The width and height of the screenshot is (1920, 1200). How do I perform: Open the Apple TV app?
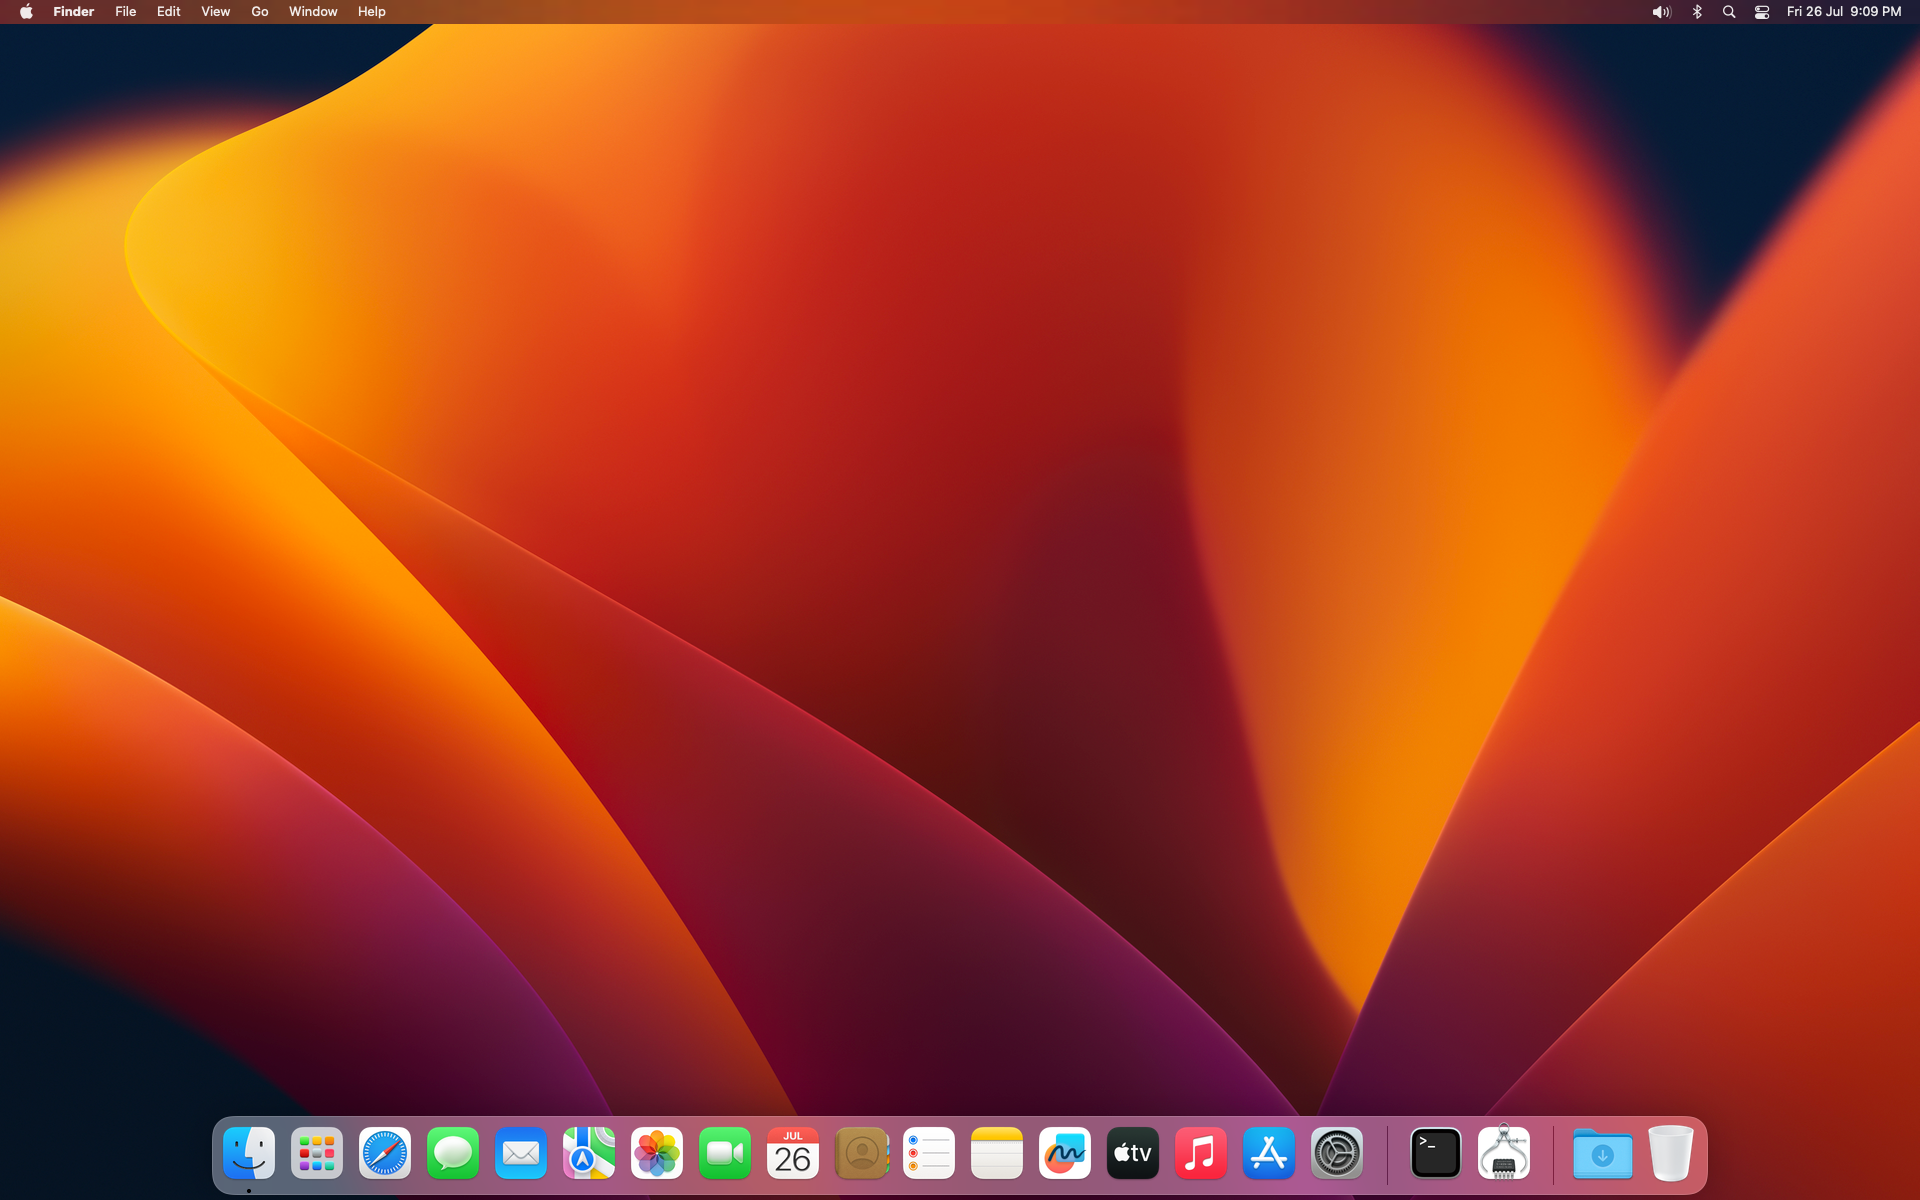[1133, 1154]
